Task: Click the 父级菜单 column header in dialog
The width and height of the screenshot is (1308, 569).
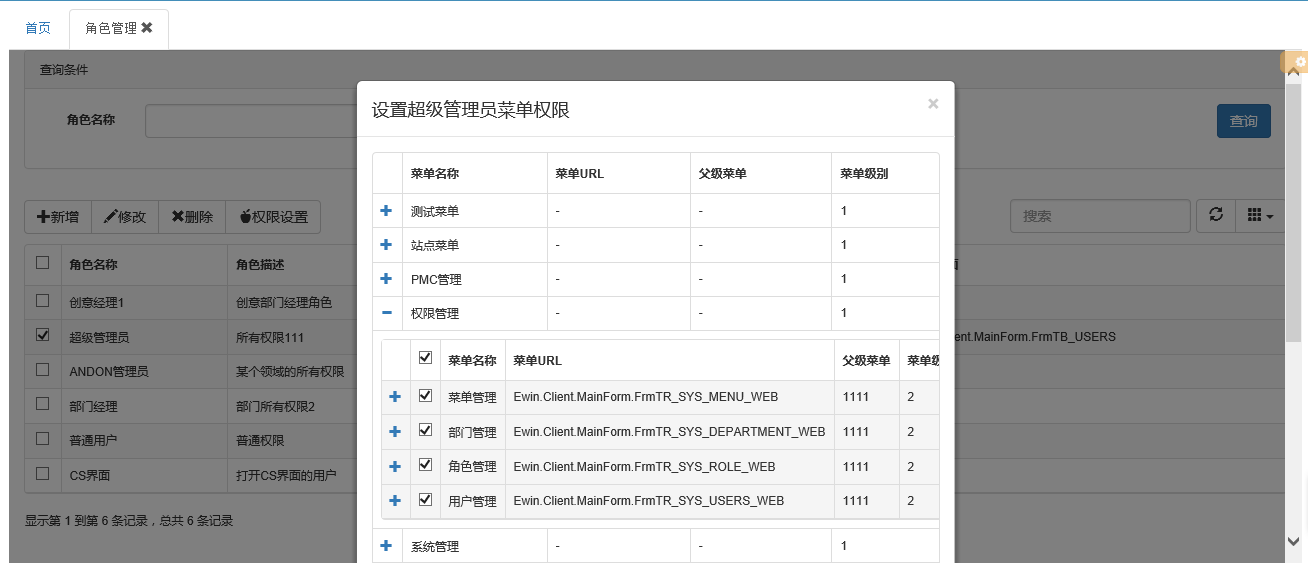Action: coord(760,173)
